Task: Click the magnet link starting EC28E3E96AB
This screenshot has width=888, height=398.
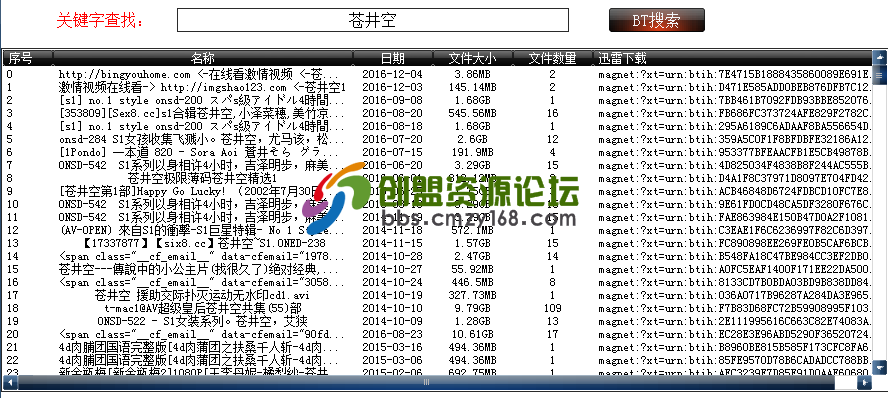Action: click(x=734, y=335)
